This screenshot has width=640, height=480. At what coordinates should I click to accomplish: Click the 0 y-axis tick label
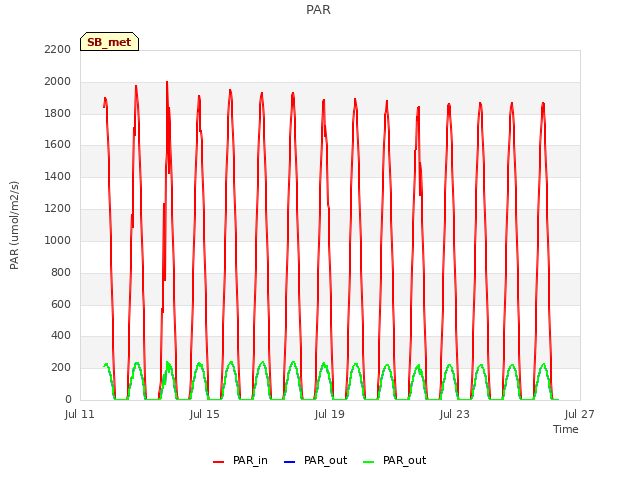68,399
